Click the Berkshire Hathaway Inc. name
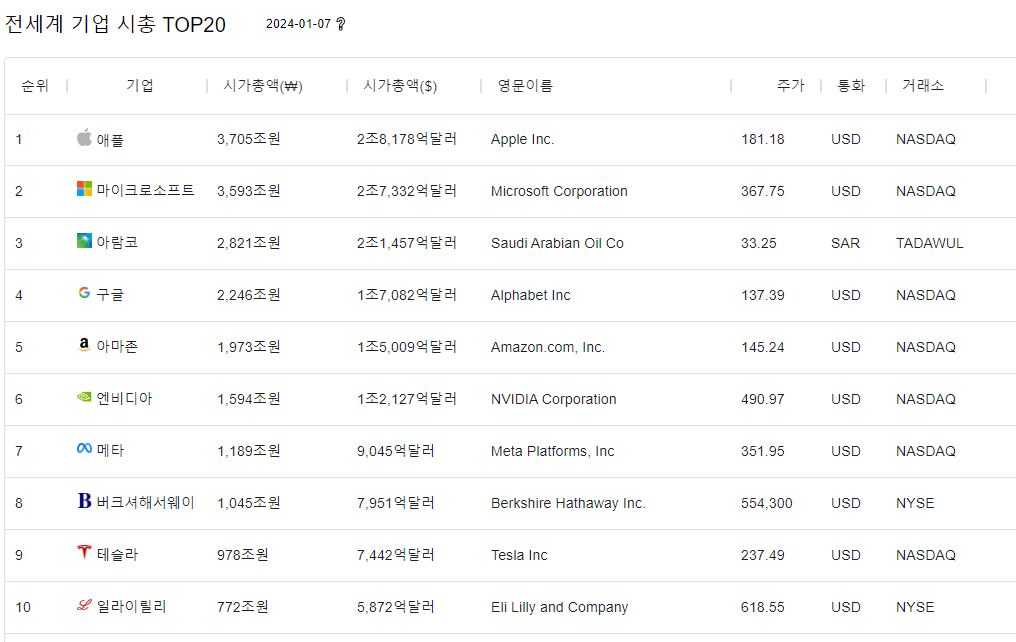The height and width of the screenshot is (642, 1016). (568, 503)
